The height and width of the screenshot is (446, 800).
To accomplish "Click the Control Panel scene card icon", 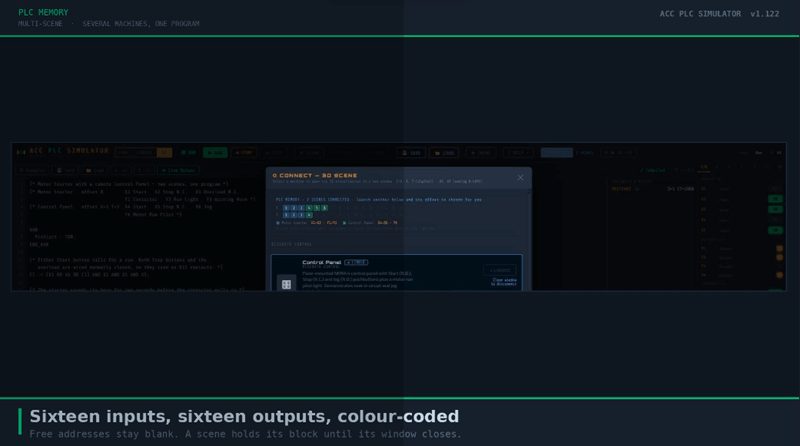I will coord(286,284).
